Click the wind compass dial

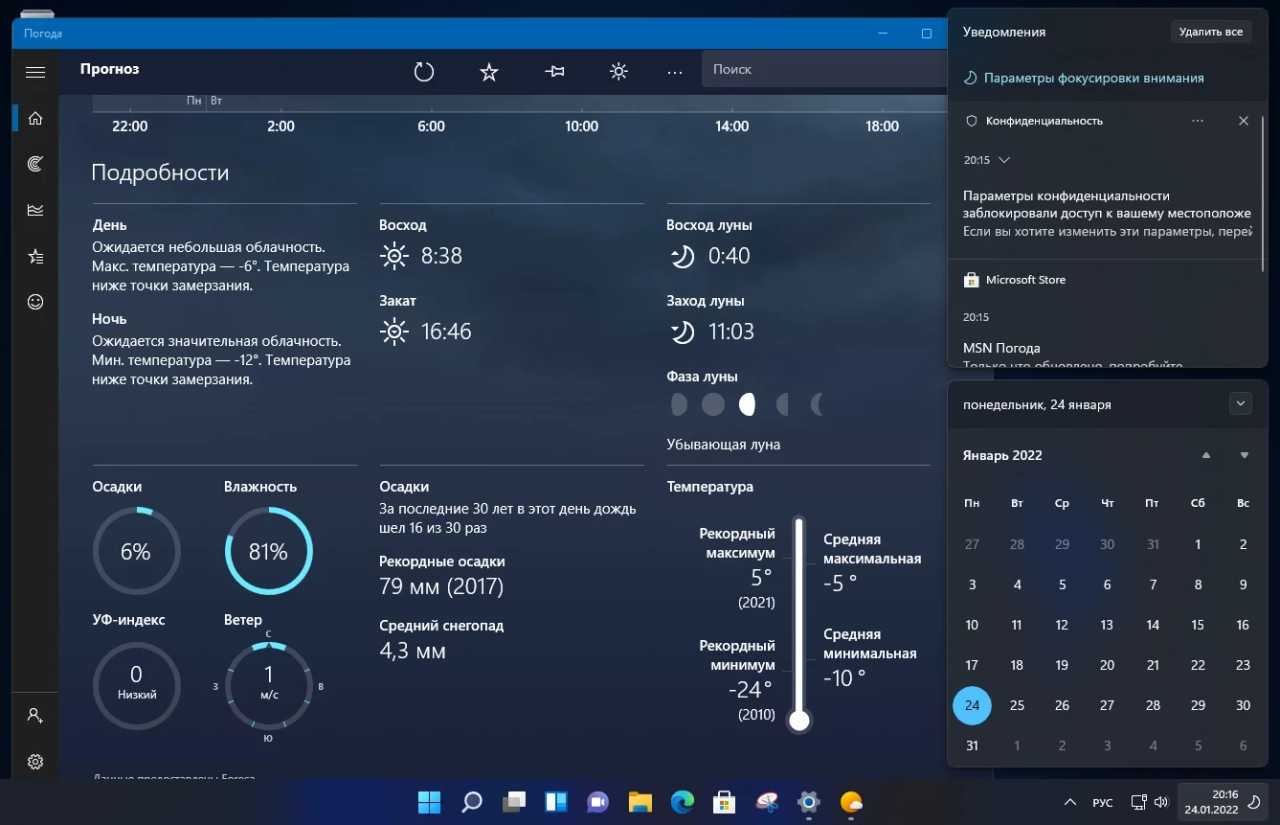click(x=268, y=684)
